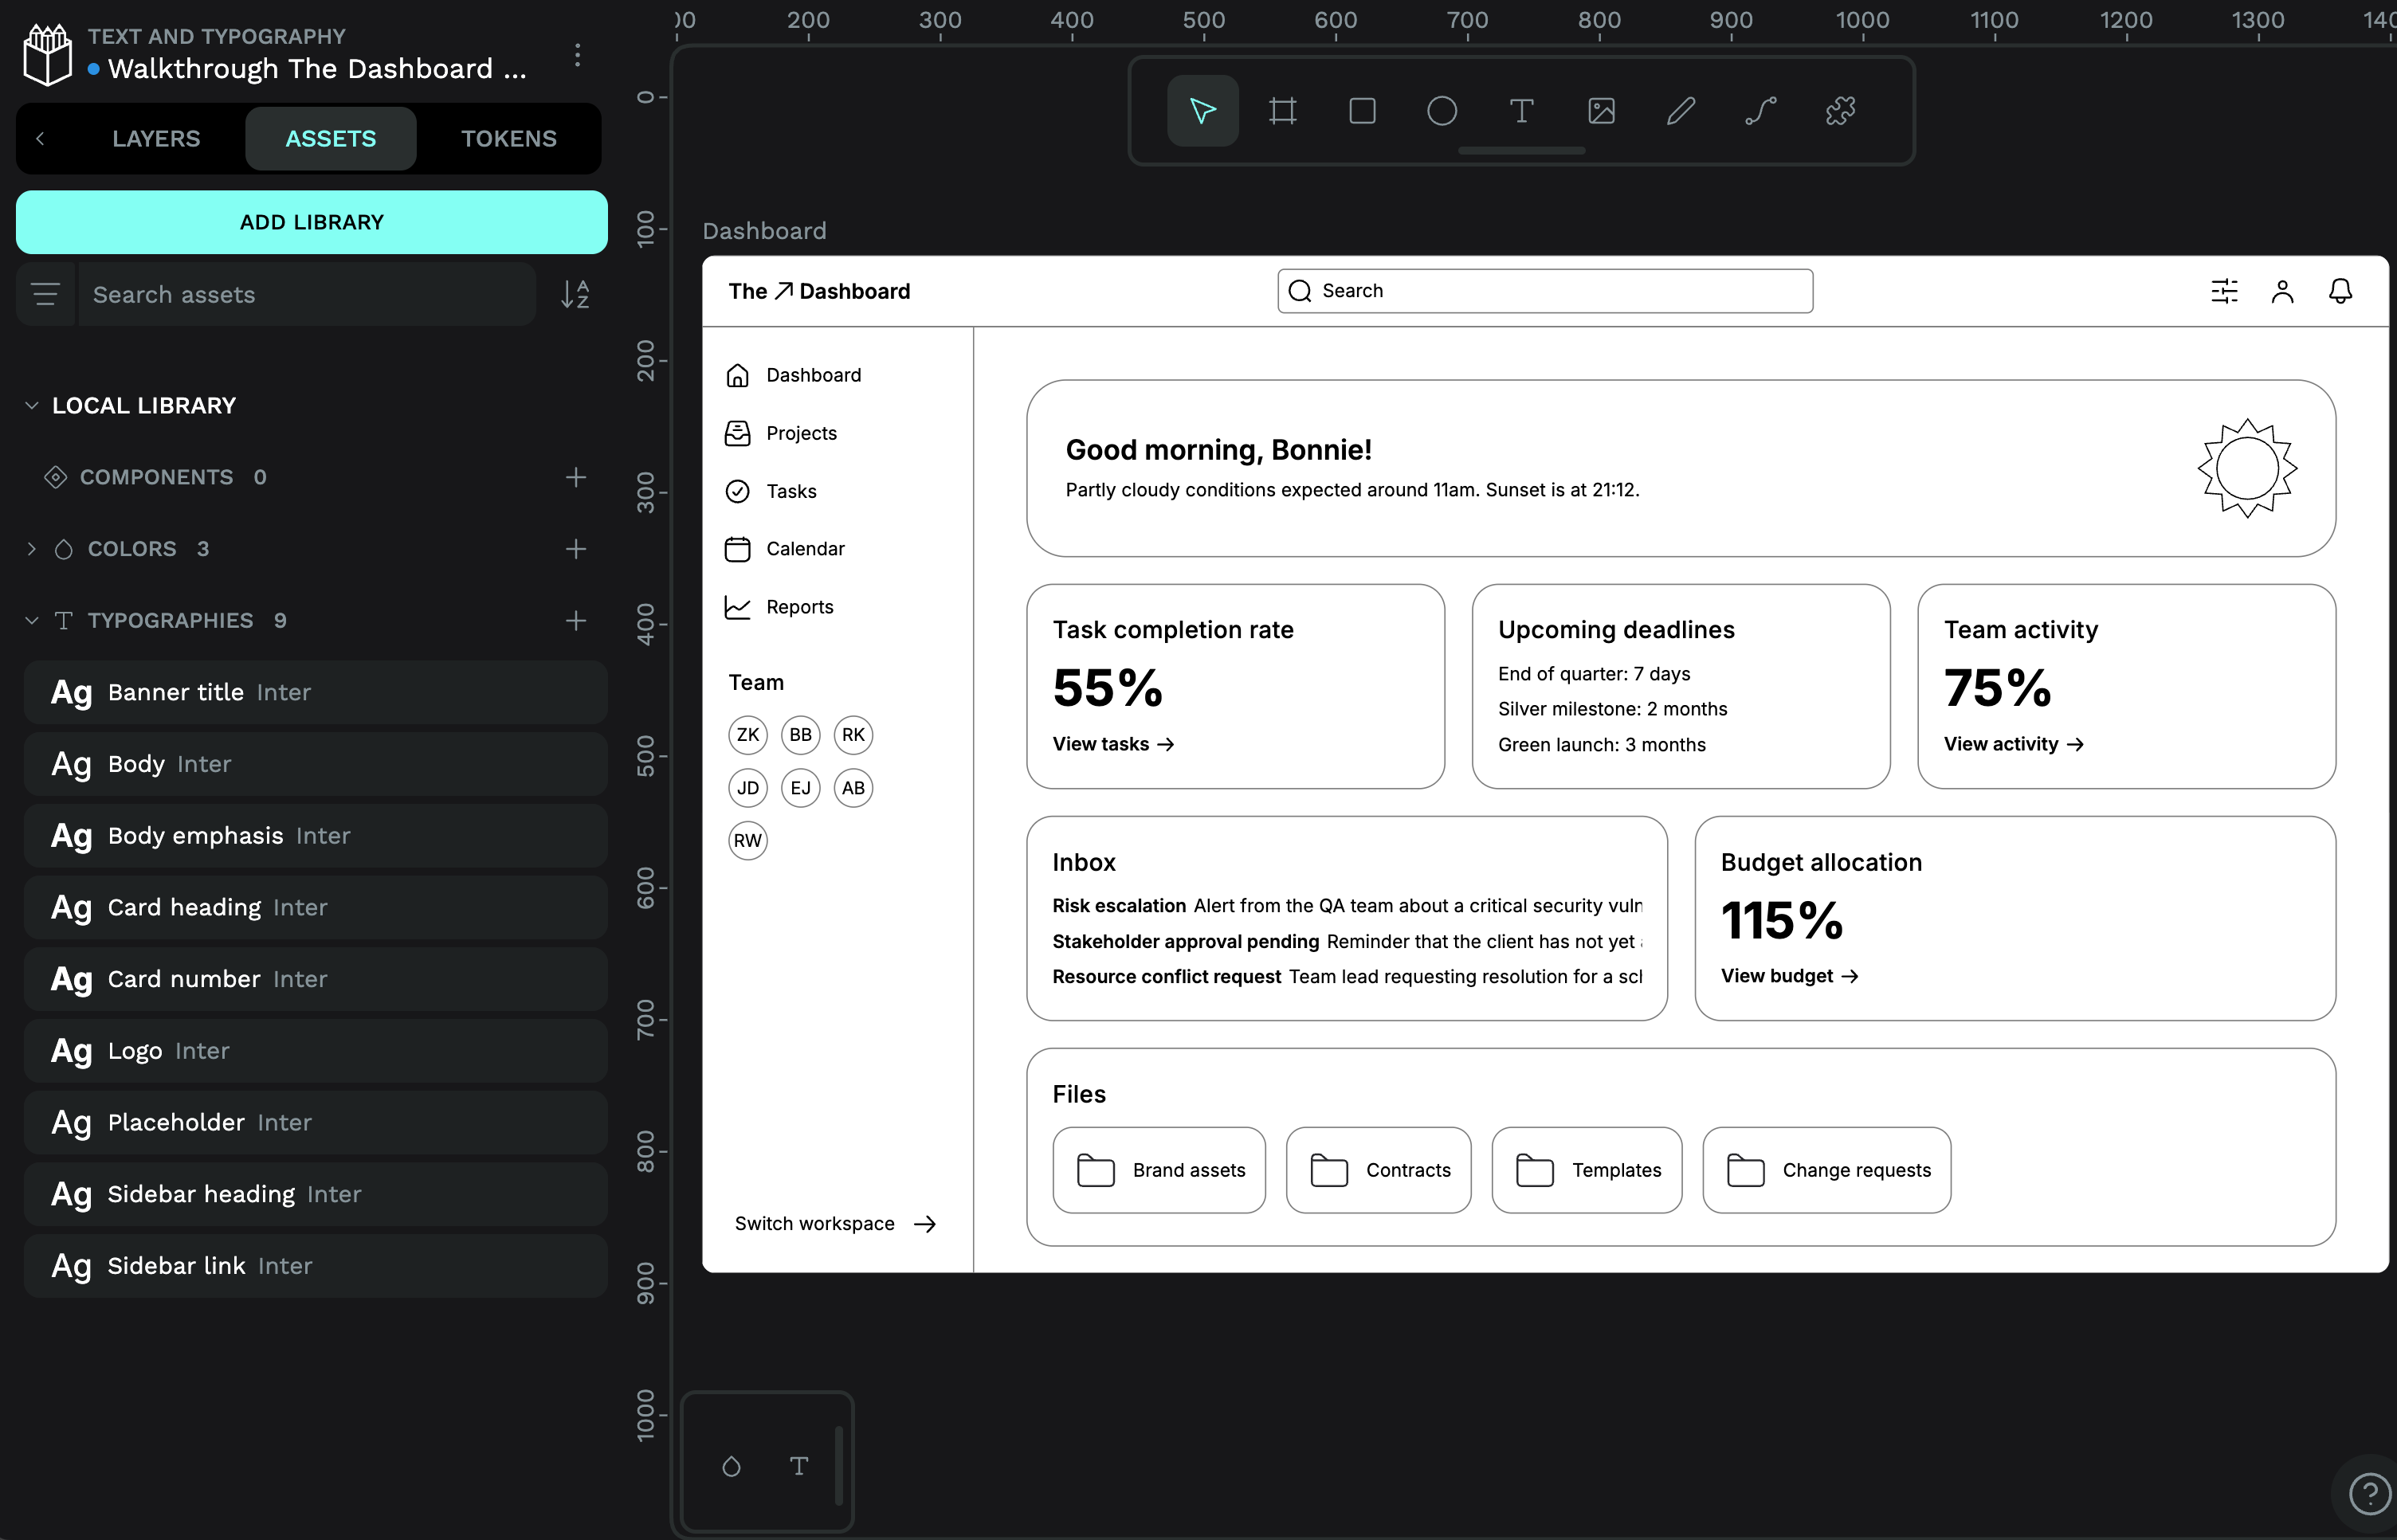2397x1540 pixels.
Task: Select the Ellipse tool
Action: (1441, 111)
